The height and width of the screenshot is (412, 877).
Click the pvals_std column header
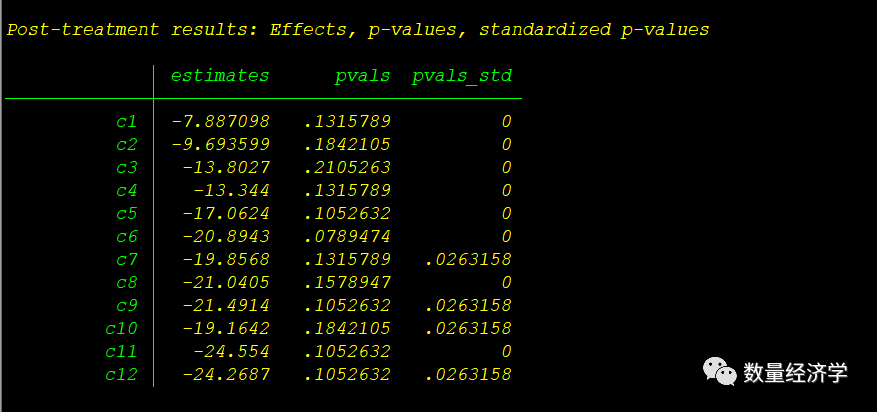pyautogui.click(x=461, y=76)
